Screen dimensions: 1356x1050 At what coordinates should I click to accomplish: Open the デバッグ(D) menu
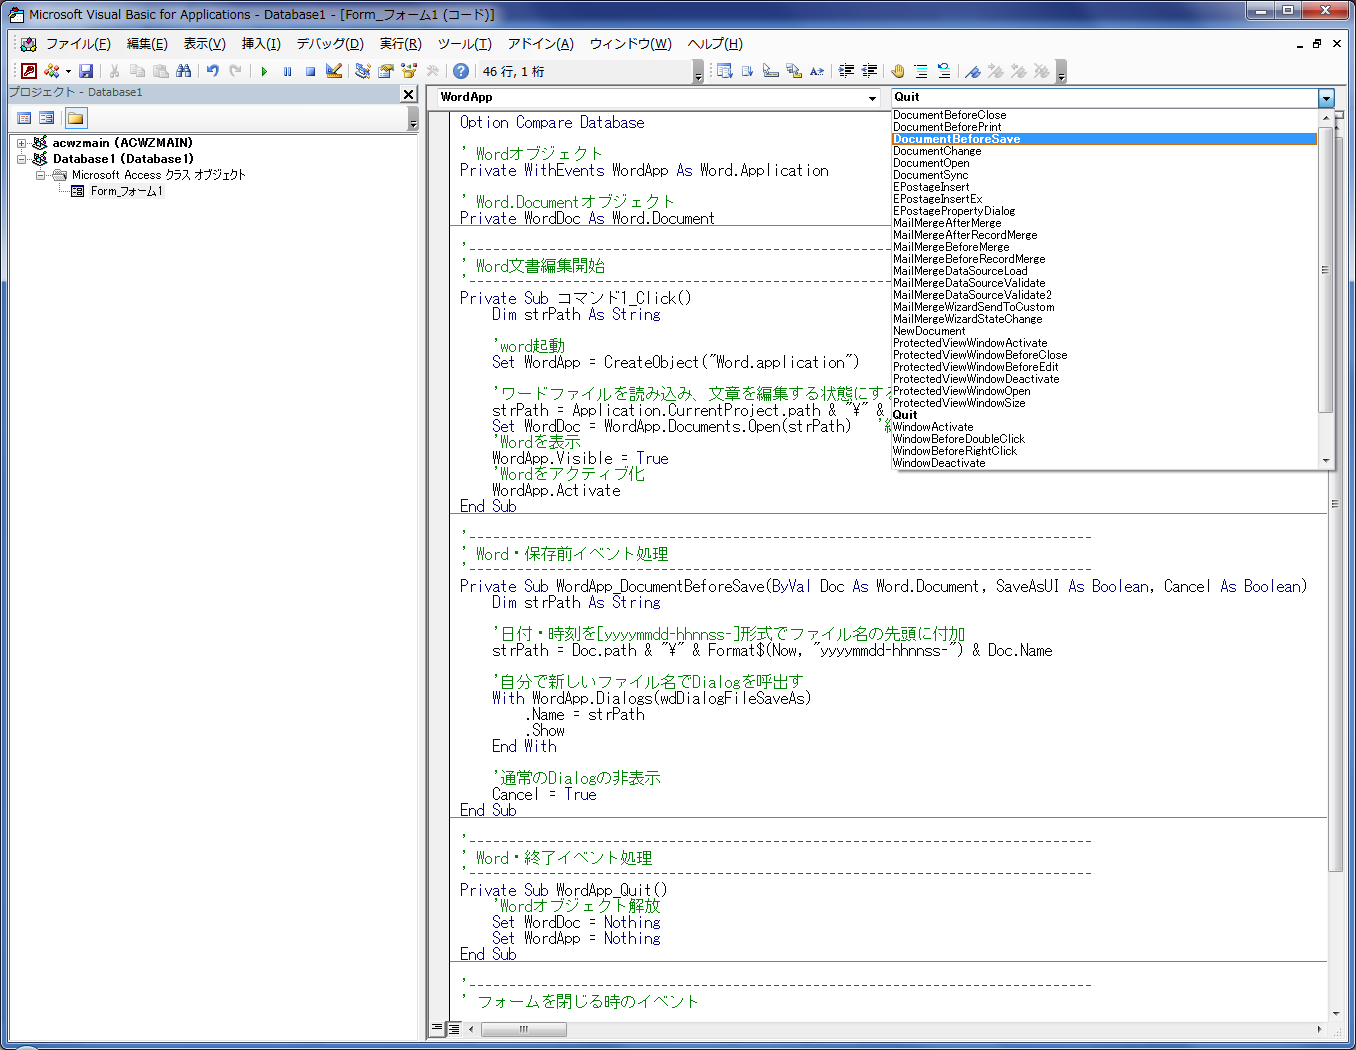tap(329, 44)
